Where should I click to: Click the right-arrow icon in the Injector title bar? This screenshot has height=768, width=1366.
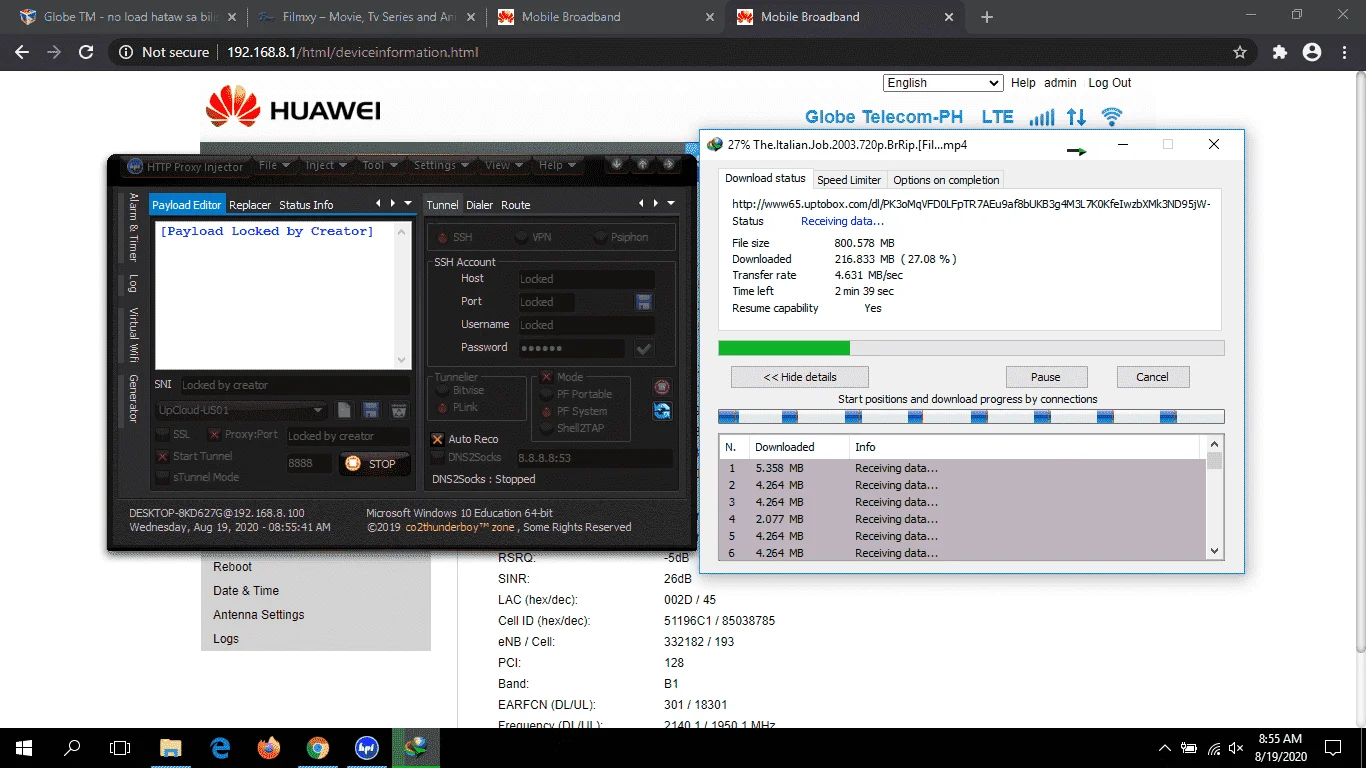tap(669, 165)
